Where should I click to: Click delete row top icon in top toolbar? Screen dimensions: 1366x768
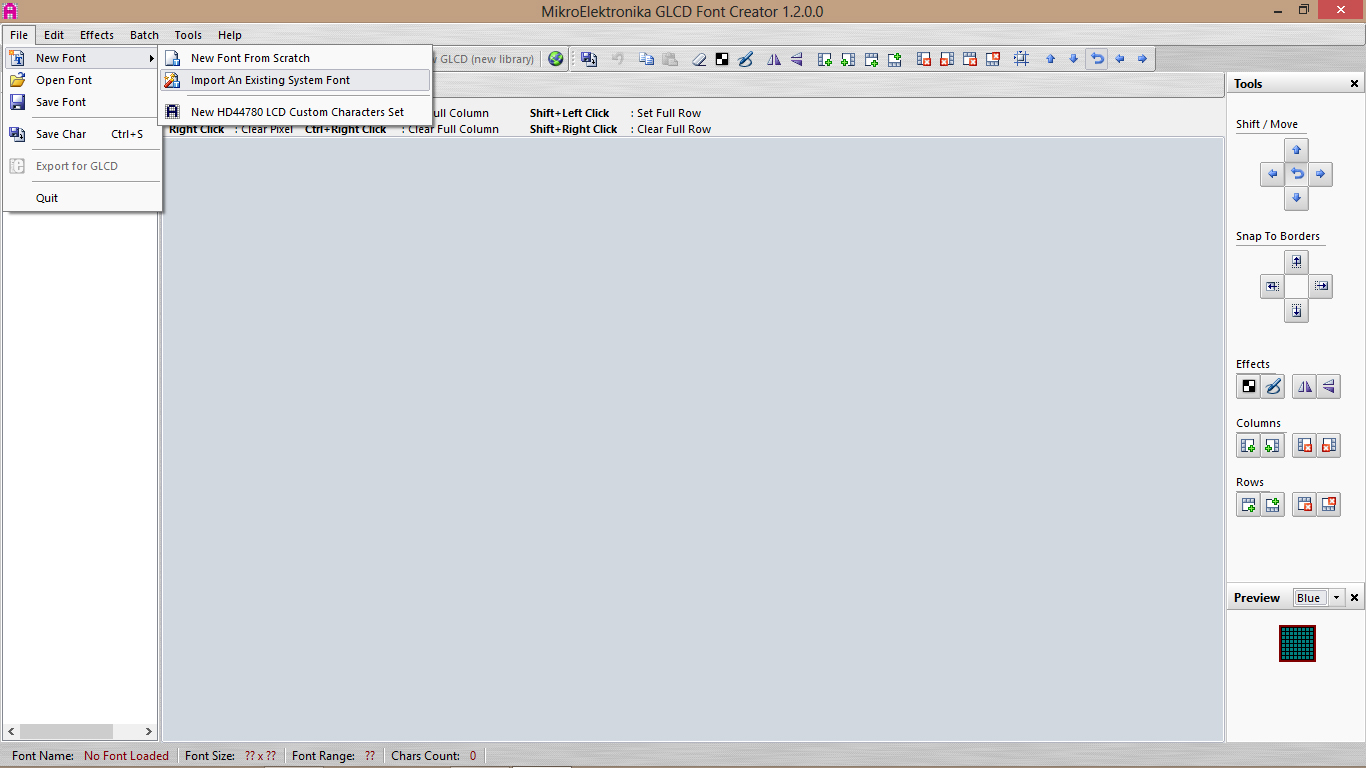pos(993,59)
